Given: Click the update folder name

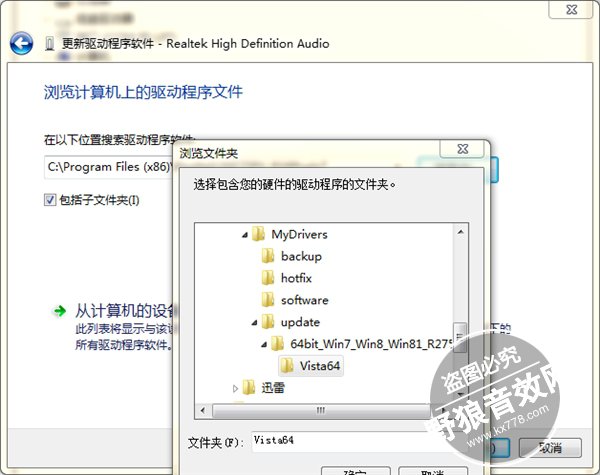Looking at the screenshot, I should [300, 322].
